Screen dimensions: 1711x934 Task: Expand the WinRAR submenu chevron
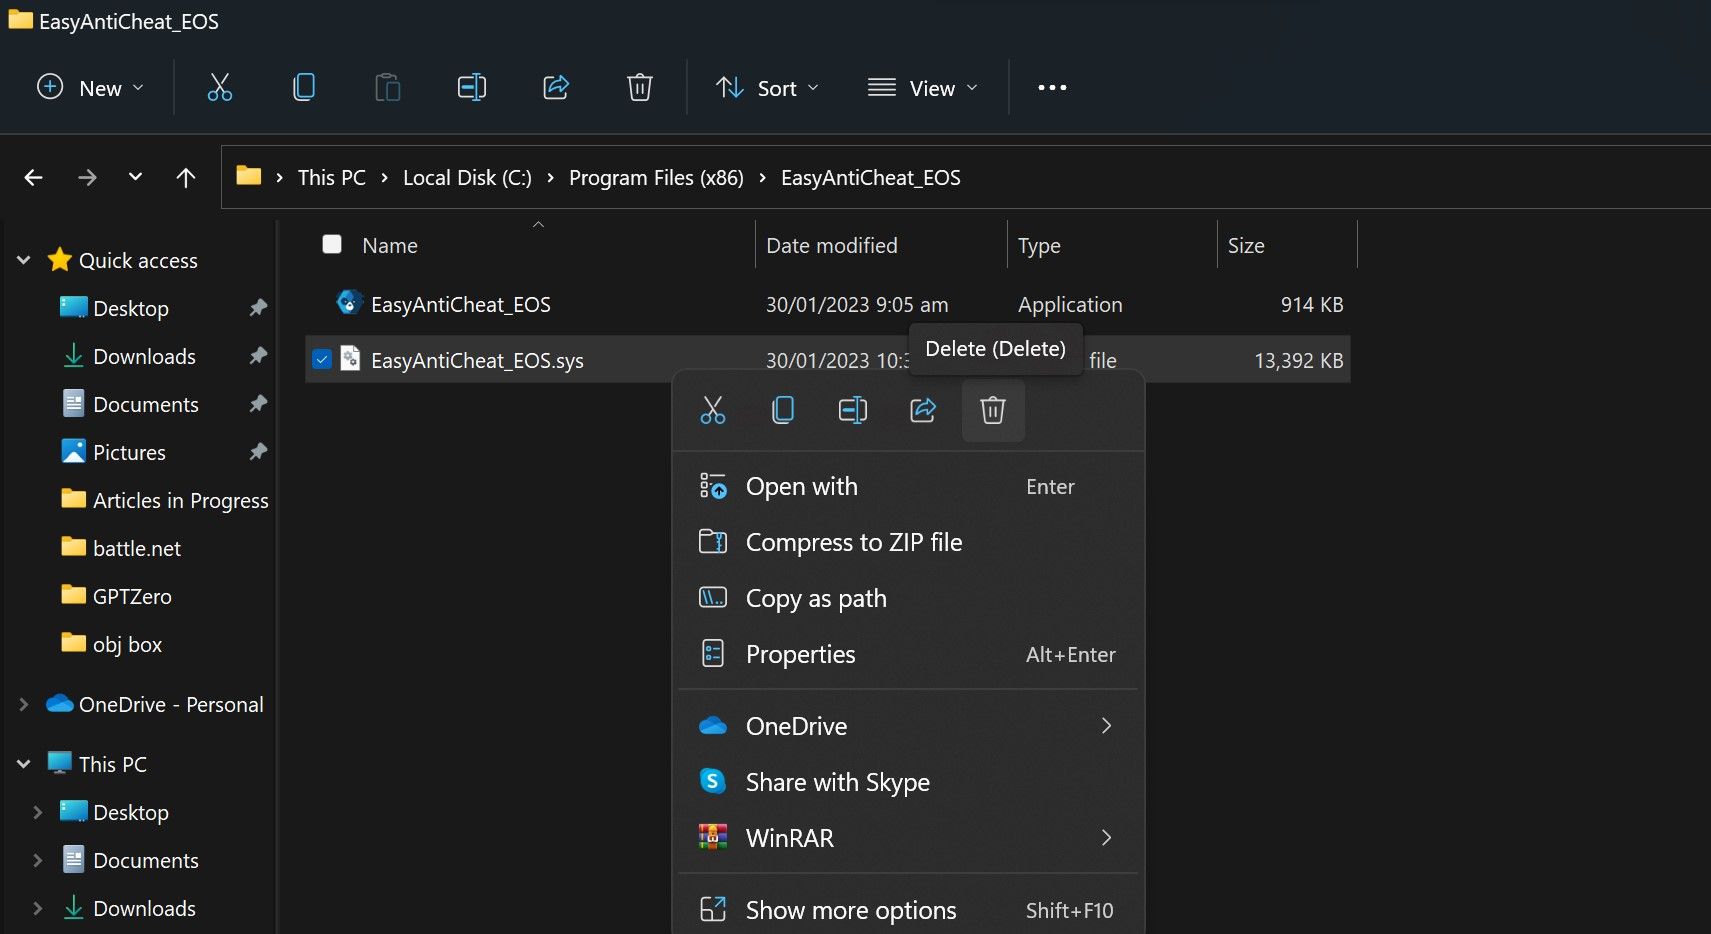(1105, 838)
